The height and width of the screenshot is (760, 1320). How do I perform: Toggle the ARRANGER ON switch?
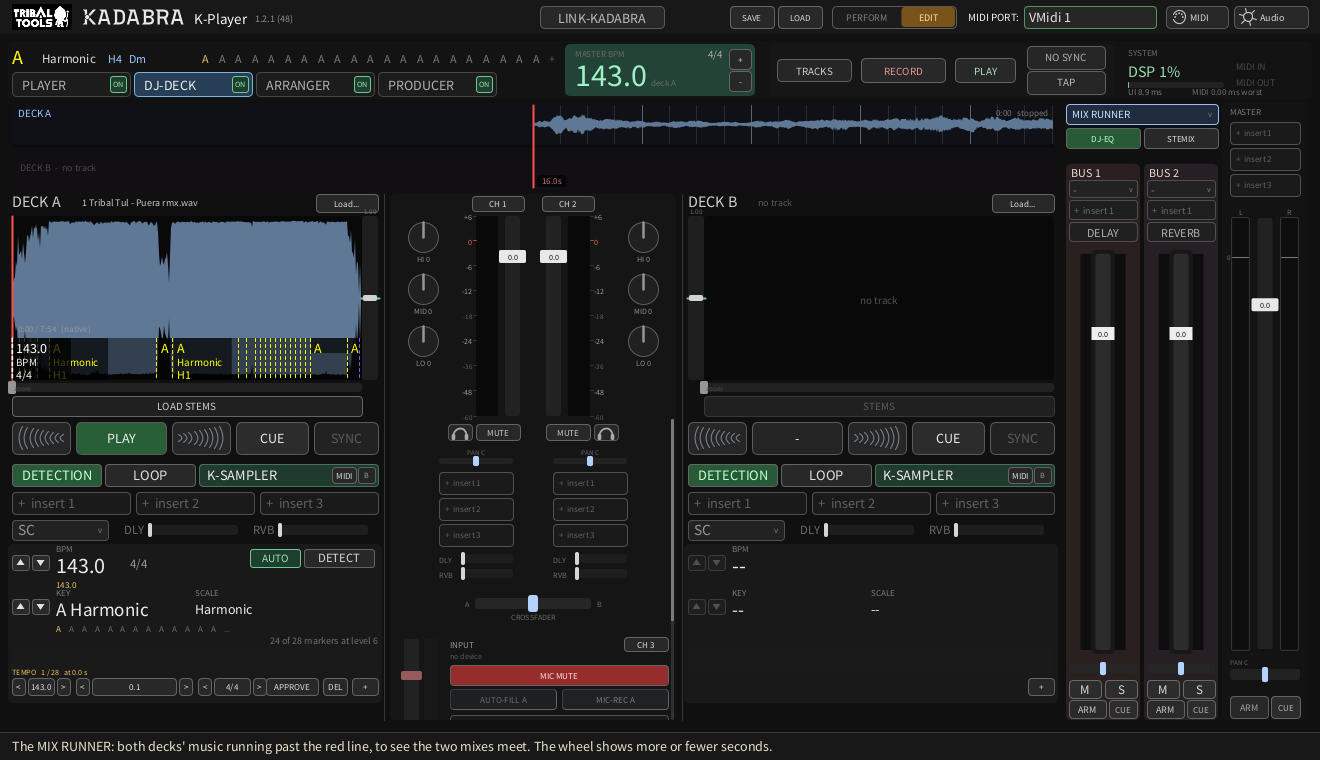362,85
